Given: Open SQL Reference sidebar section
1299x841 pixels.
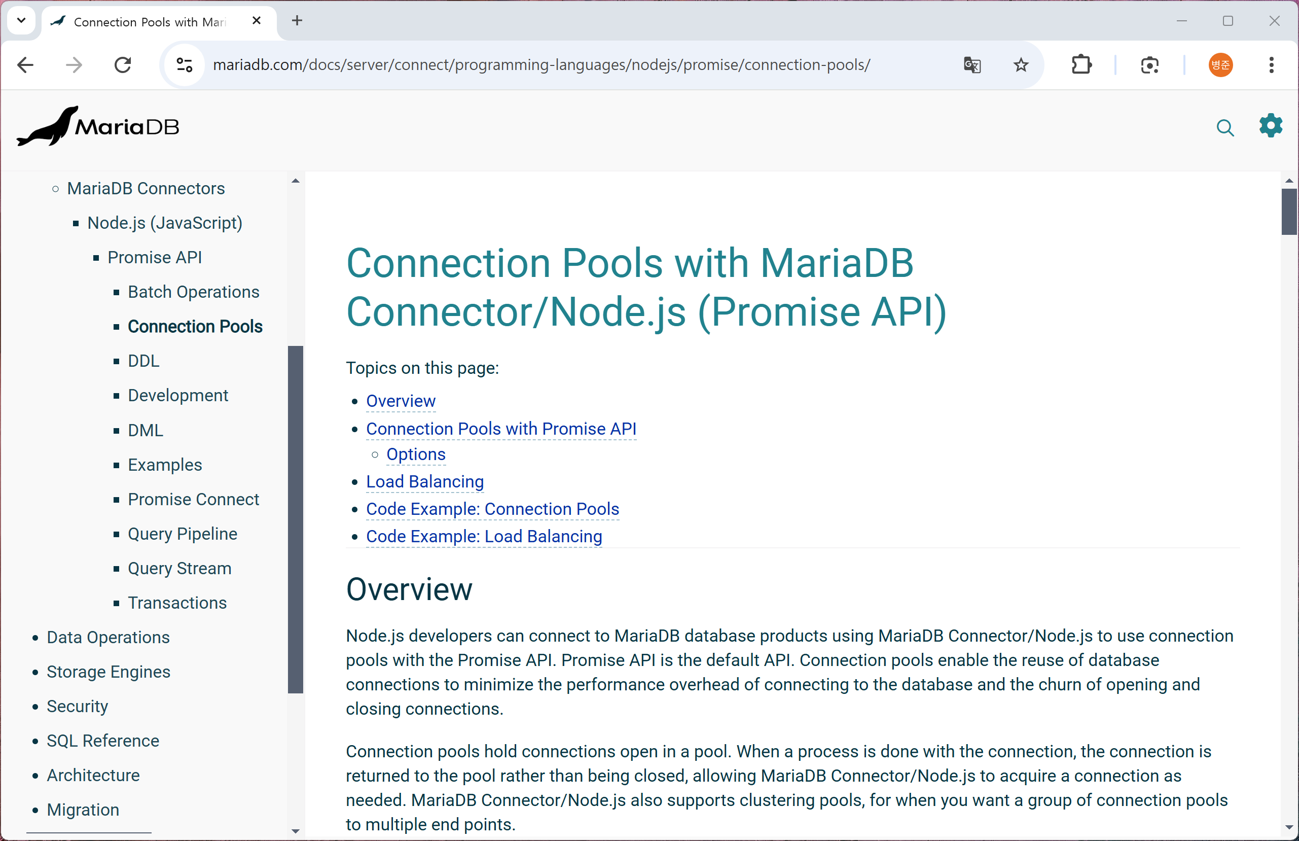Looking at the screenshot, I should pos(103,741).
